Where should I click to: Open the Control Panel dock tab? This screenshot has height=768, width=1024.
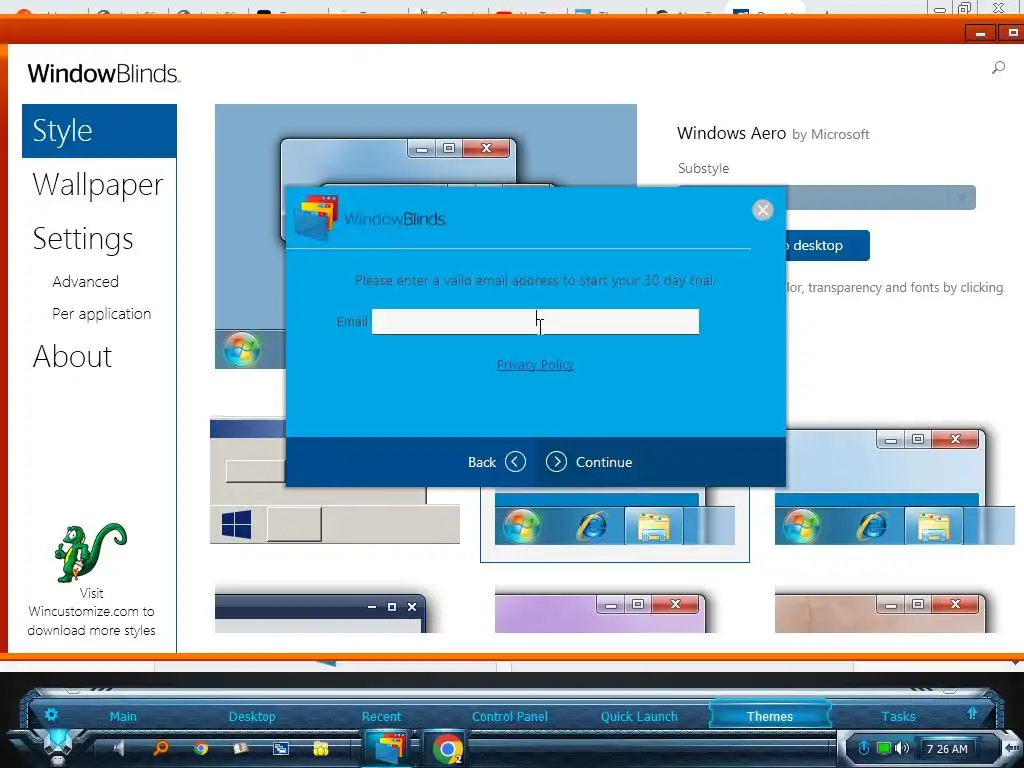point(510,716)
